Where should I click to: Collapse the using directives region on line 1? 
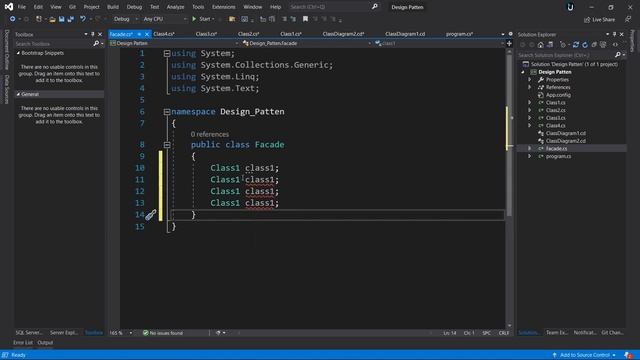(167, 53)
